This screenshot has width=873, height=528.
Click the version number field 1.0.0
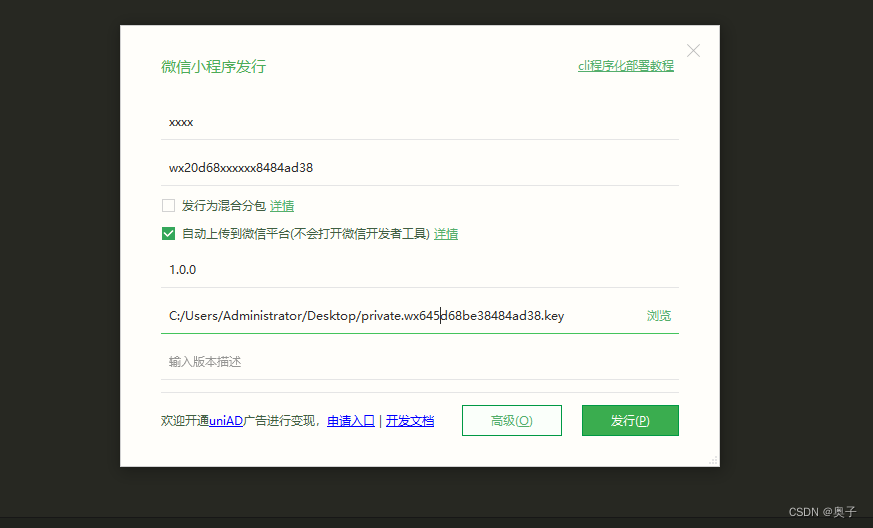coord(420,270)
